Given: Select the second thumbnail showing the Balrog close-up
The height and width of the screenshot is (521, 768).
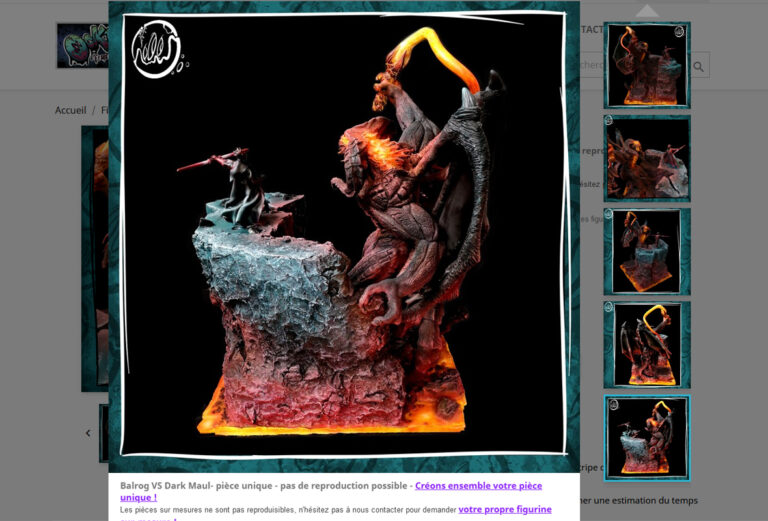Looking at the screenshot, I should click(x=647, y=158).
